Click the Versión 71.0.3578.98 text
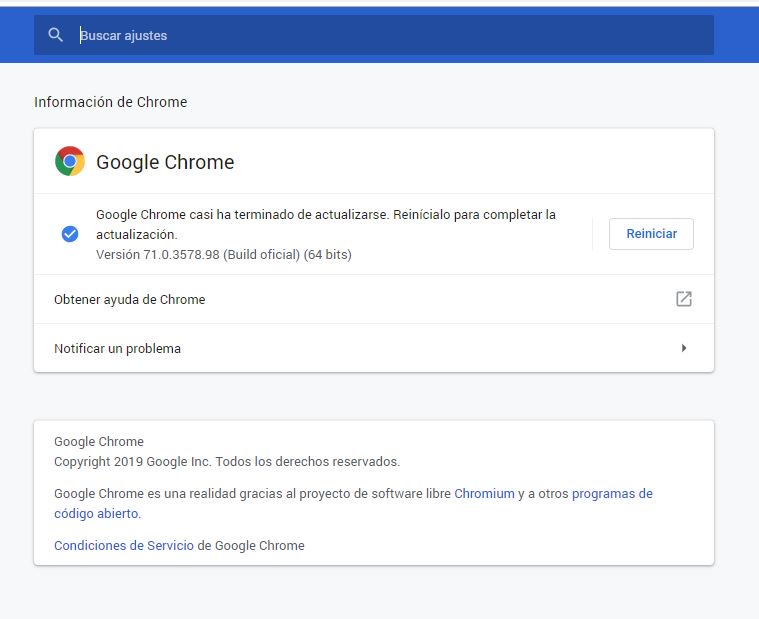Viewport: 759px width, 619px height. tap(224, 255)
